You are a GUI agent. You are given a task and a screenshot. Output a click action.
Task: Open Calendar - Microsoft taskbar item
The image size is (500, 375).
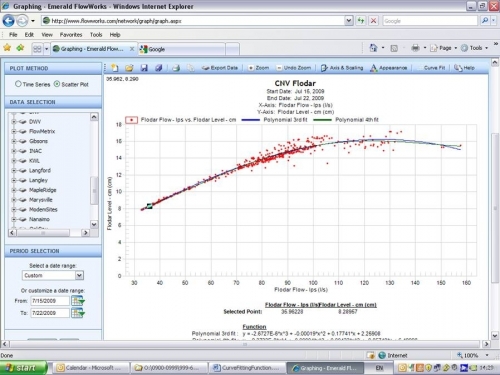tap(92, 368)
